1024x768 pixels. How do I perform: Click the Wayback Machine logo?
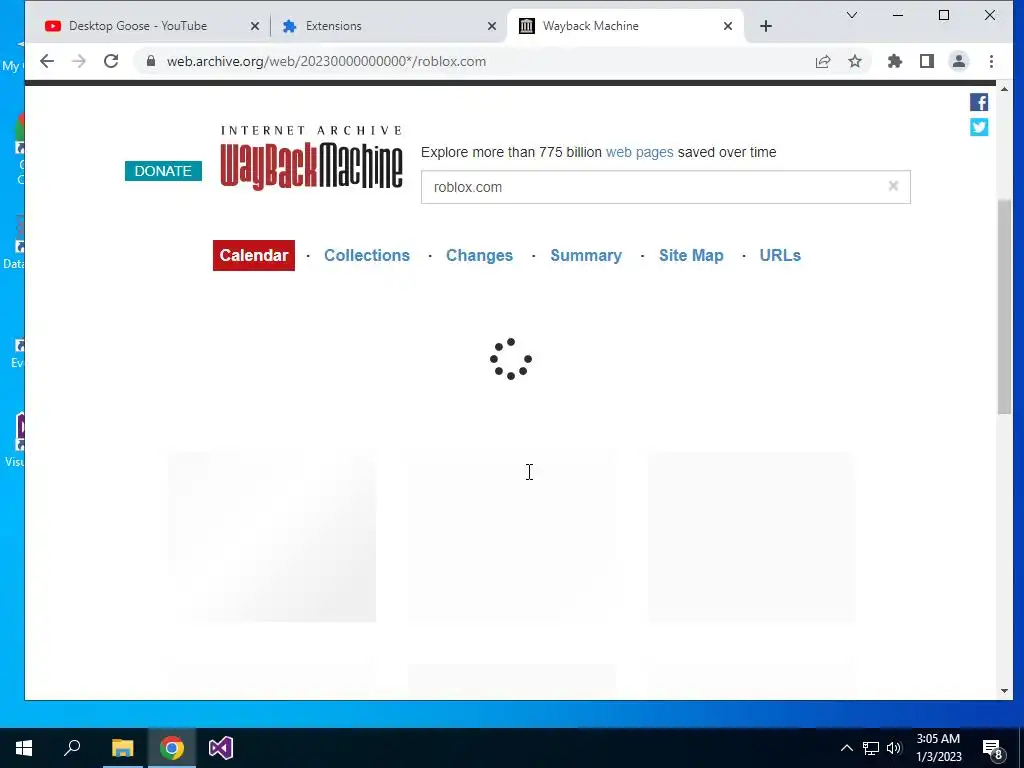(x=312, y=158)
